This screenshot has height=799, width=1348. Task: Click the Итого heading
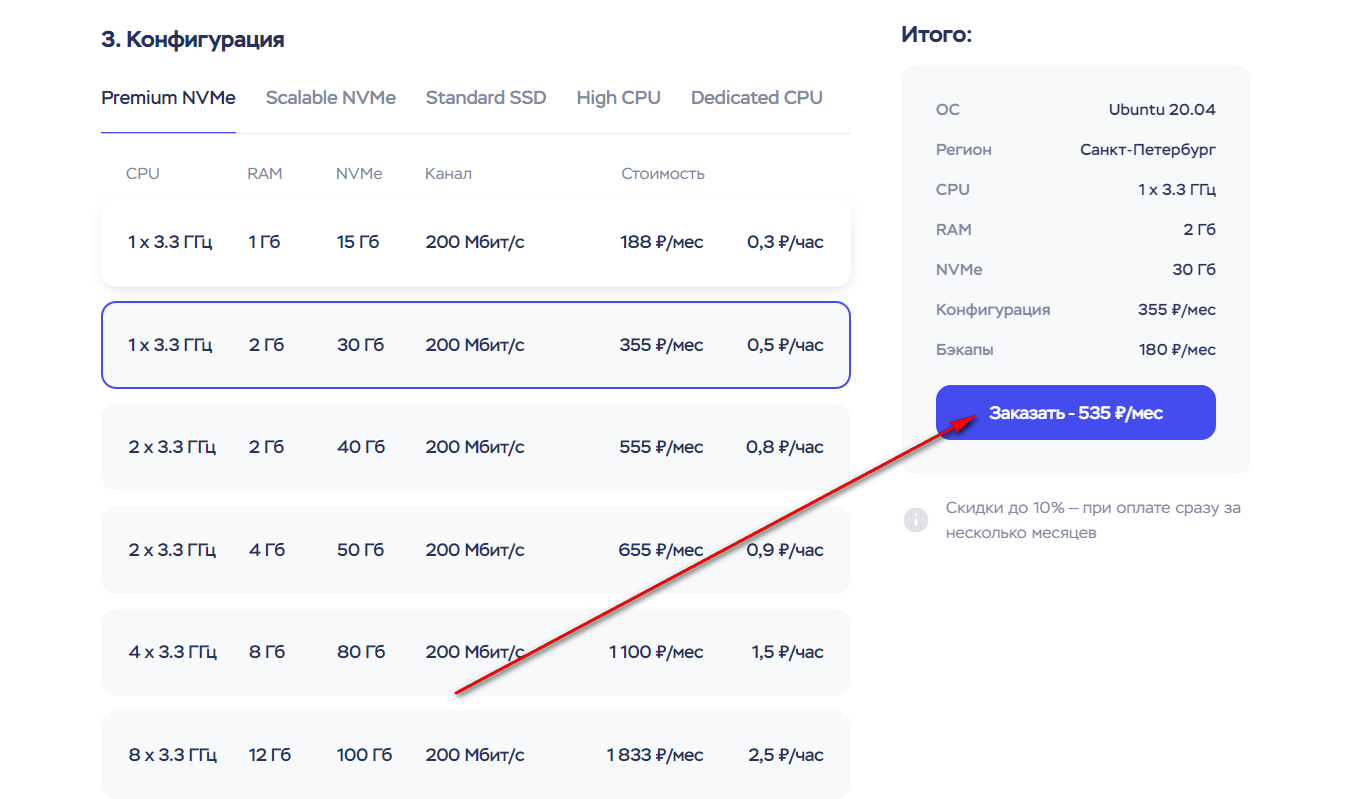936,35
